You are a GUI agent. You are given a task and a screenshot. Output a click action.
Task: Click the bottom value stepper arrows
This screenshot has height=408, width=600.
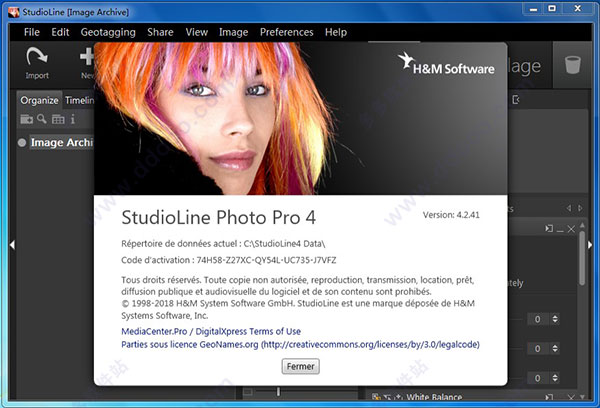tap(555, 378)
